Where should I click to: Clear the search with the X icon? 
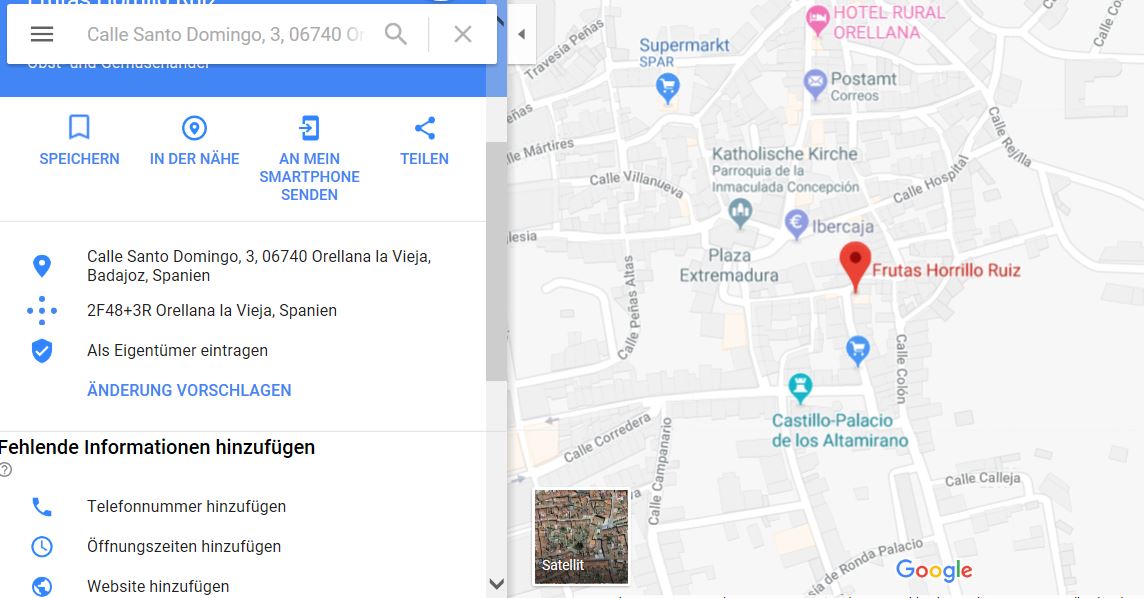[x=463, y=34]
